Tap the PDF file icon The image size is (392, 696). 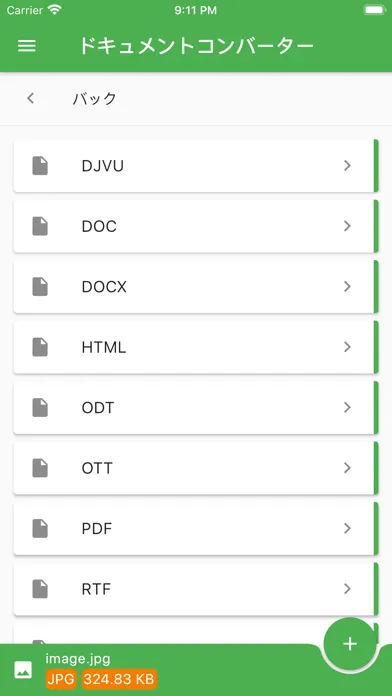point(40,528)
